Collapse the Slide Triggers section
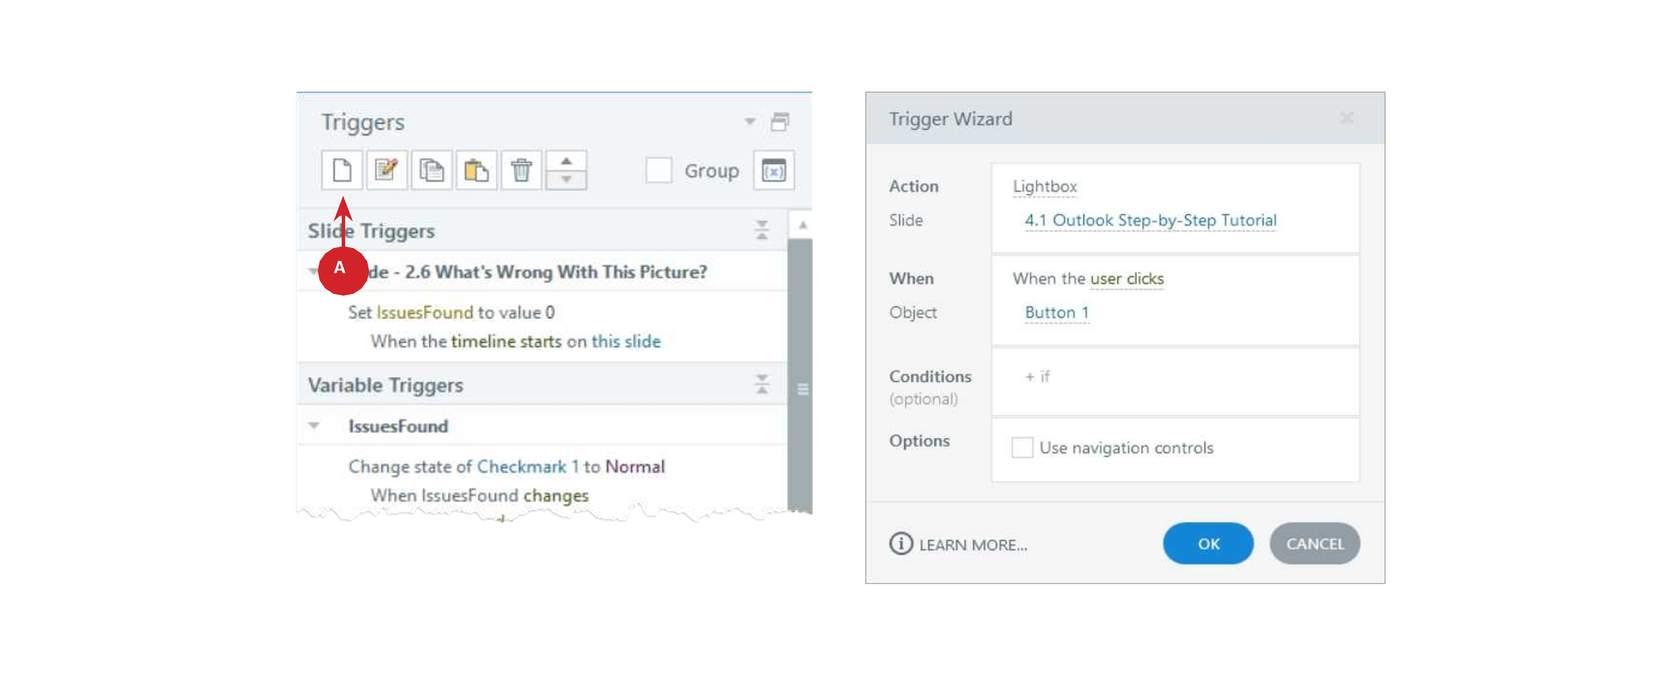 (x=762, y=231)
